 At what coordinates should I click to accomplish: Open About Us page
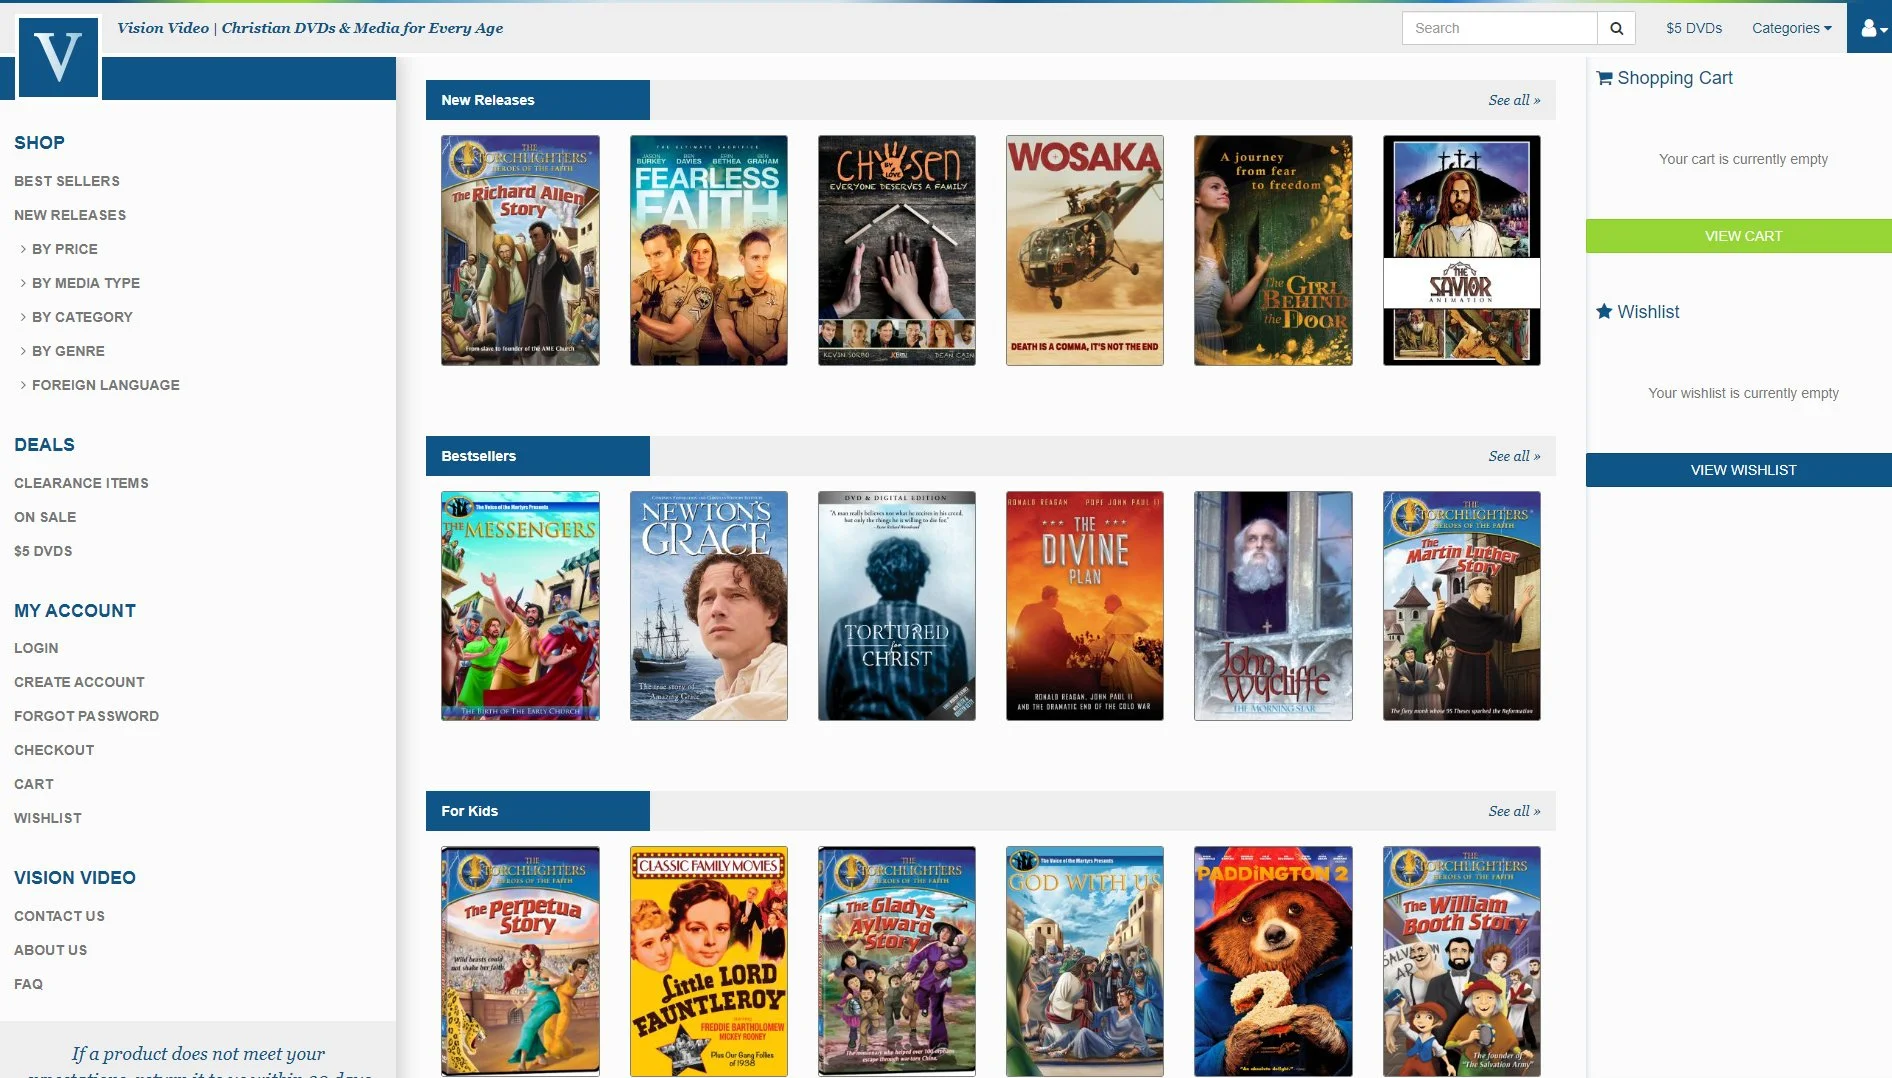pyautogui.click(x=50, y=950)
